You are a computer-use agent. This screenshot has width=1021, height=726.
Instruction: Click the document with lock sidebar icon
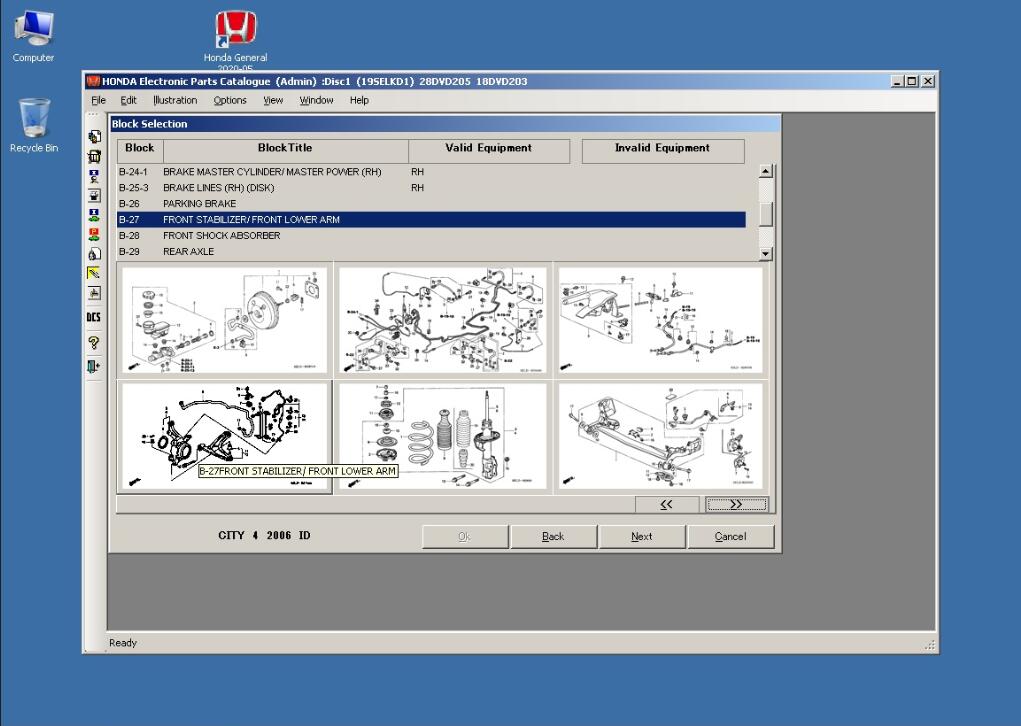click(94, 254)
